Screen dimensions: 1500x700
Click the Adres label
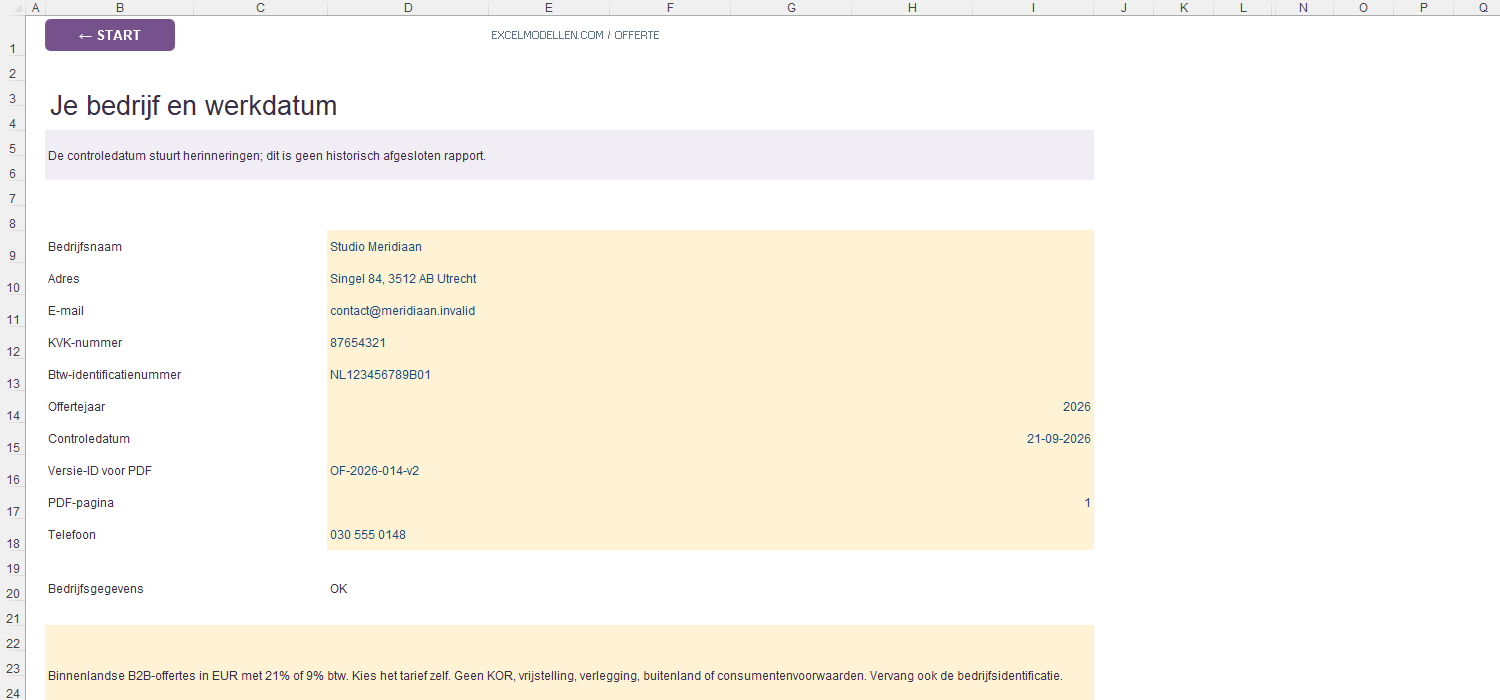[x=64, y=279]
